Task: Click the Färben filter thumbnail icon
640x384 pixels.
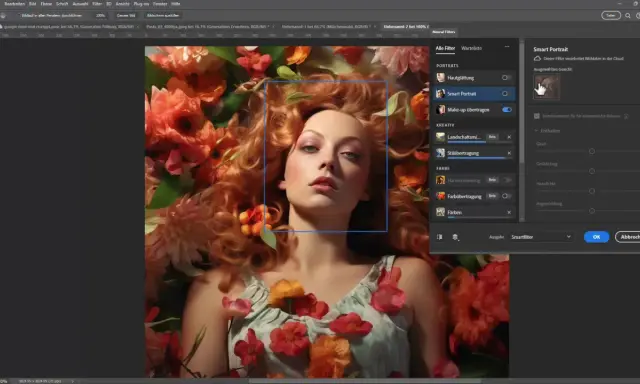Action: [x=440, y=212]
